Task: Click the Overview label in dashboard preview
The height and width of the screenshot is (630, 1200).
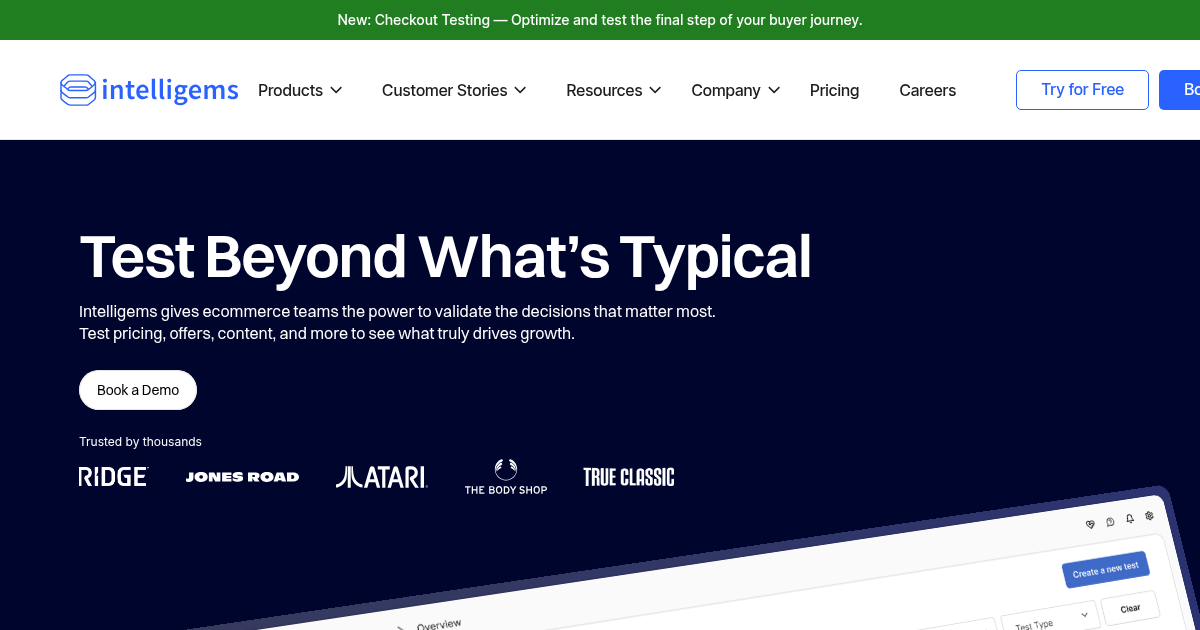Action: tap(439, 624)
